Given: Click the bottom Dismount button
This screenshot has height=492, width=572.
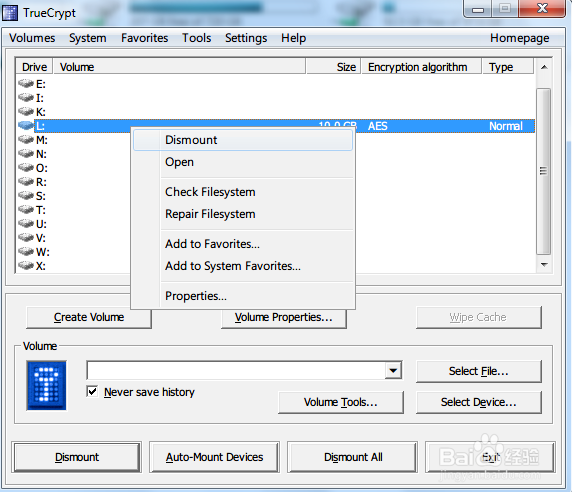Looking at the screenshot, I should (77, 457).
